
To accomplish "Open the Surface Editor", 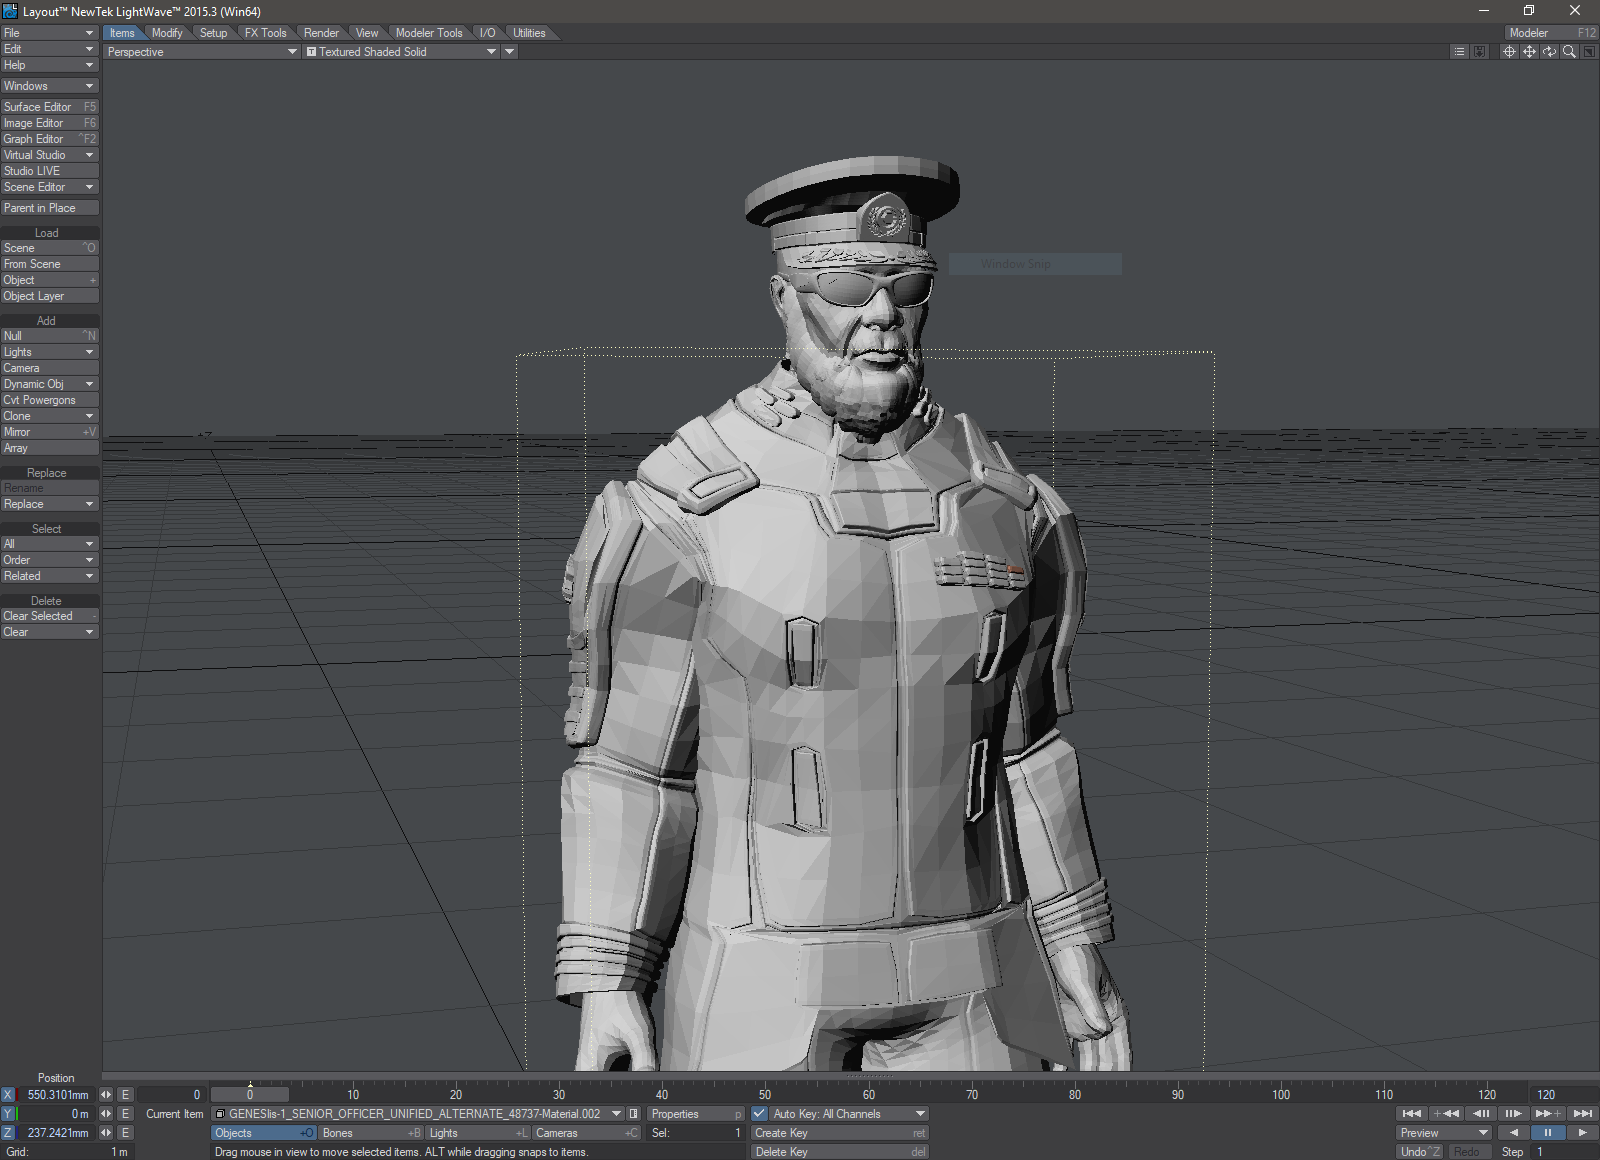I will coord(49,107).
